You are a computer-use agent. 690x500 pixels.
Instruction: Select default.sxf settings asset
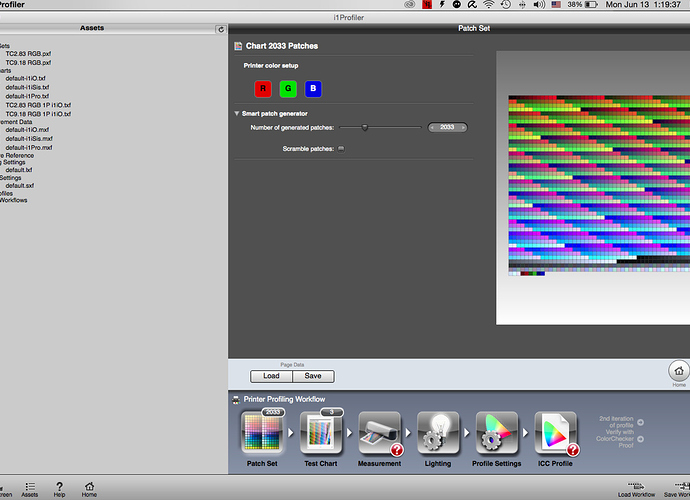click(x=20, y=186)
